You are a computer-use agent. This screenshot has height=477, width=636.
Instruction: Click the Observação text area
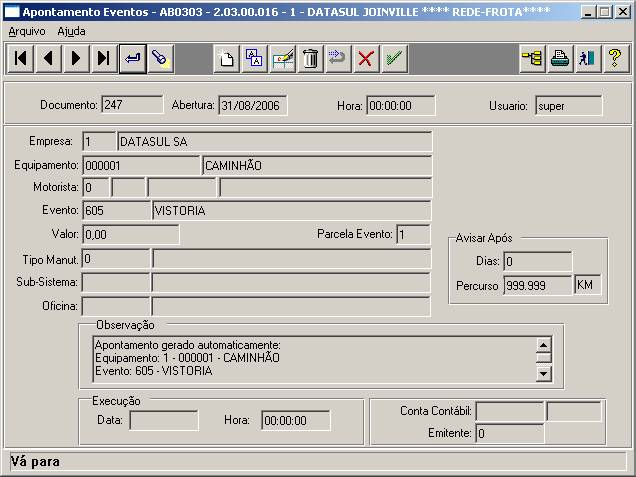click(x=314, y=359)
